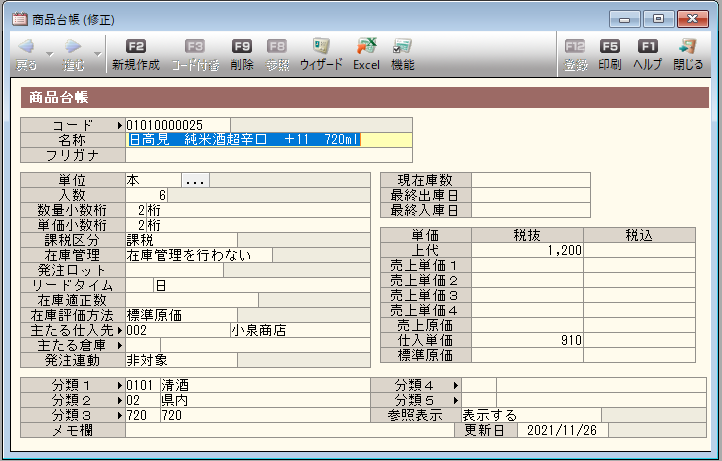This screenshot has width=722, height=461.
Task: Select the 在庫管理 field value
Action: tap(198, 255)
